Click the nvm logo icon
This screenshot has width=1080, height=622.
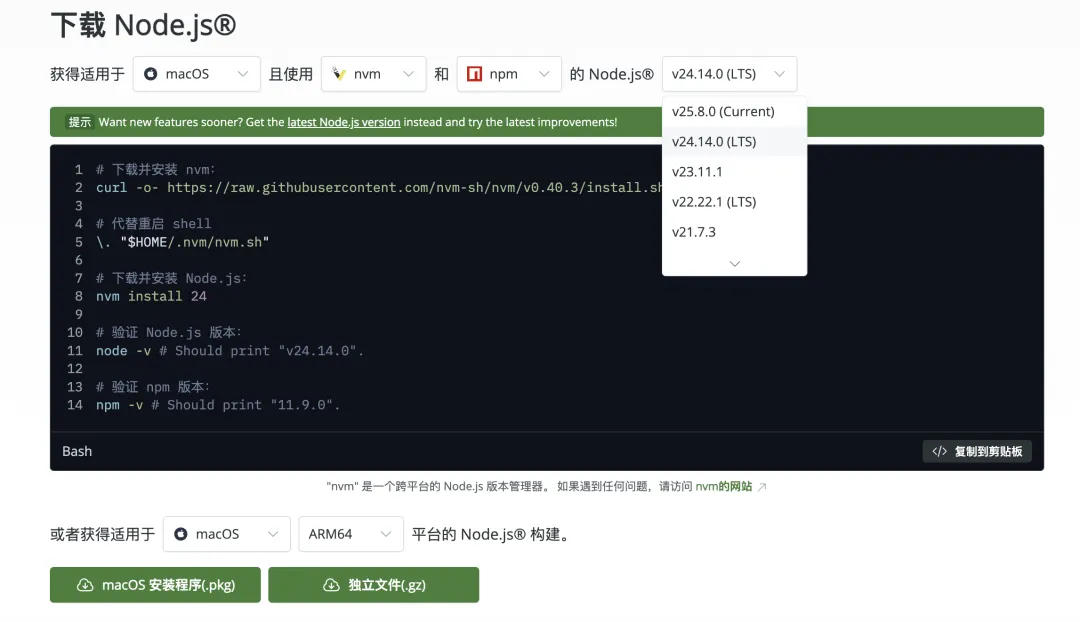pyautogui.click(x=339, y=74)
